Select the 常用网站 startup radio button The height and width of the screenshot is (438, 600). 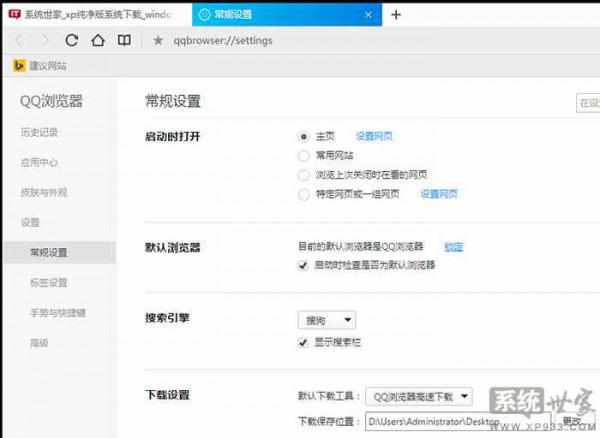(303, 156)
